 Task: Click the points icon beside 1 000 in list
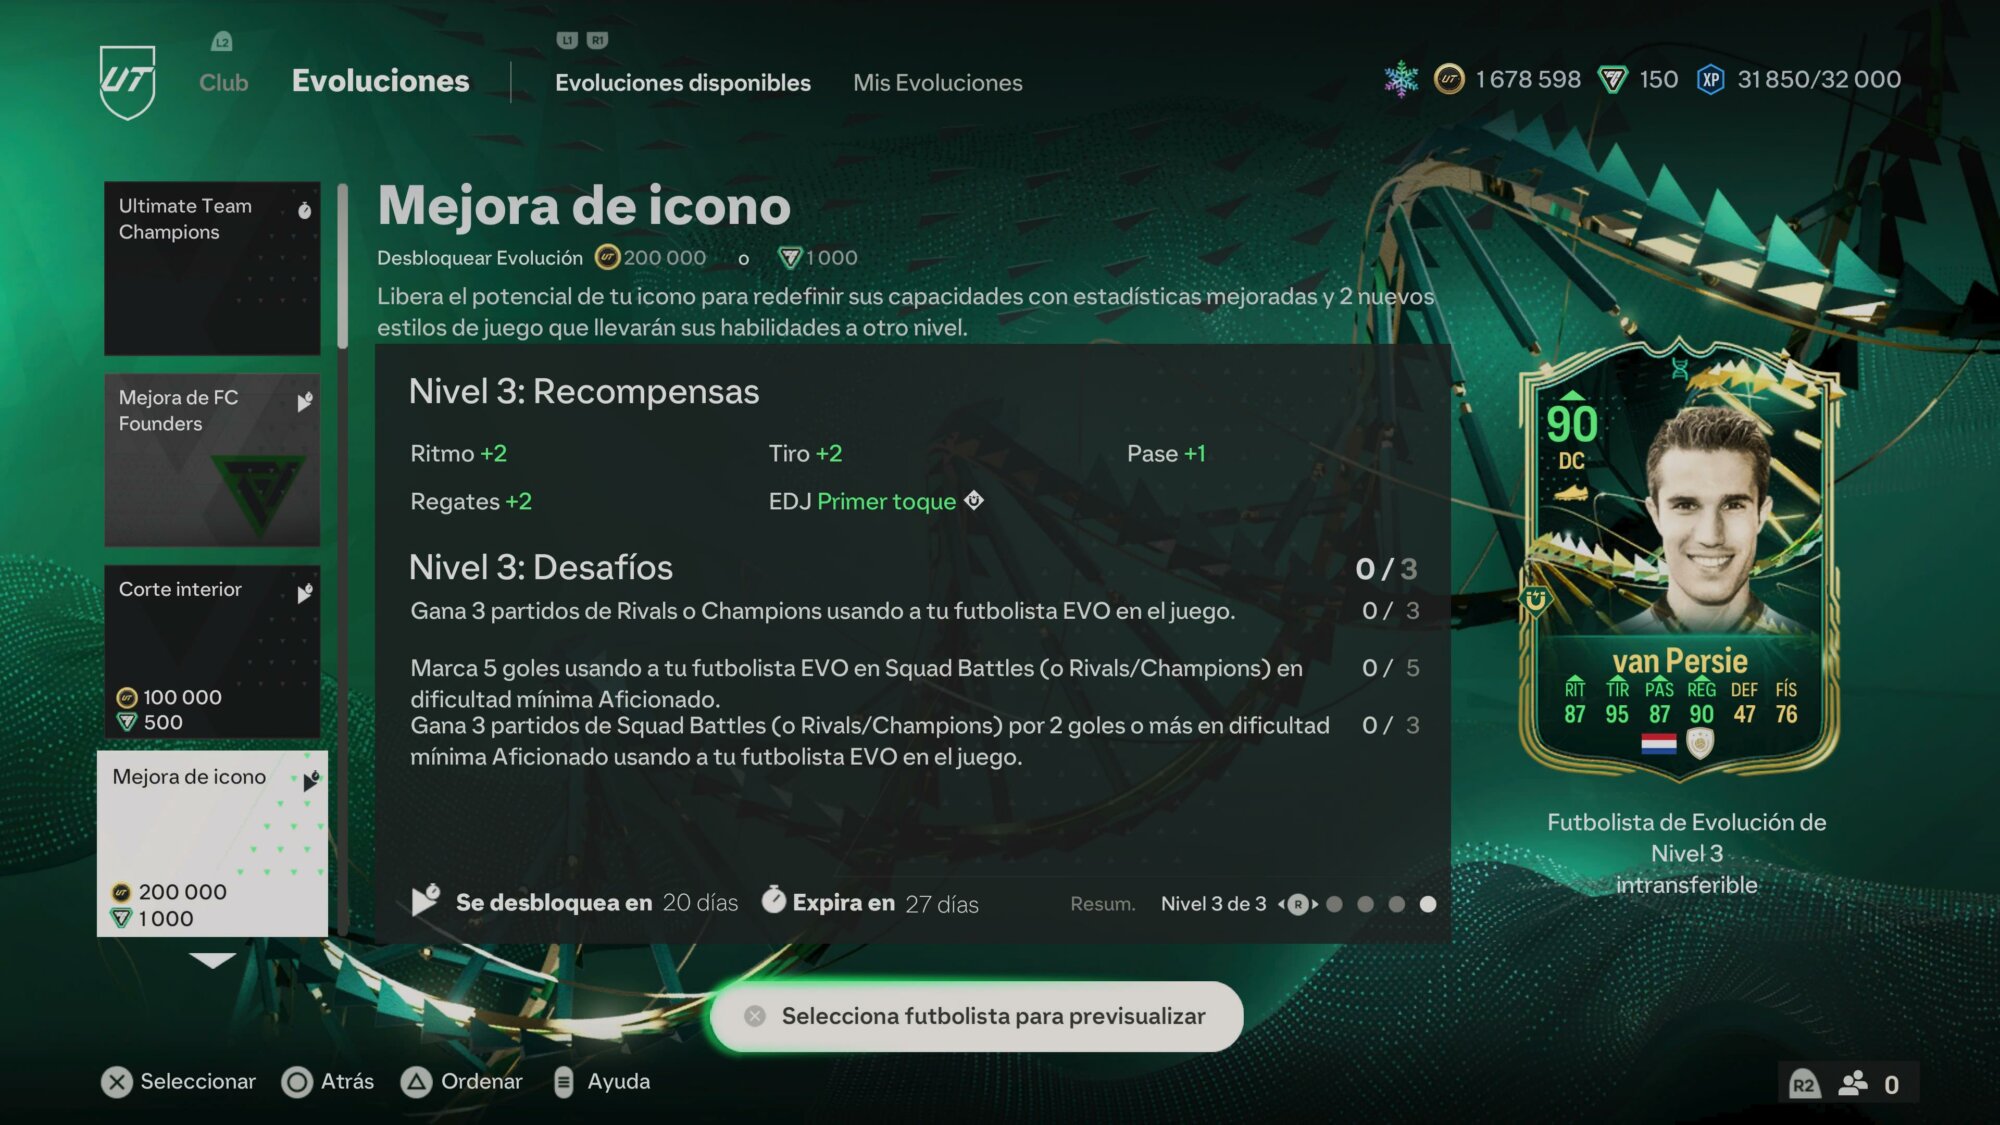tap(121, 918)
